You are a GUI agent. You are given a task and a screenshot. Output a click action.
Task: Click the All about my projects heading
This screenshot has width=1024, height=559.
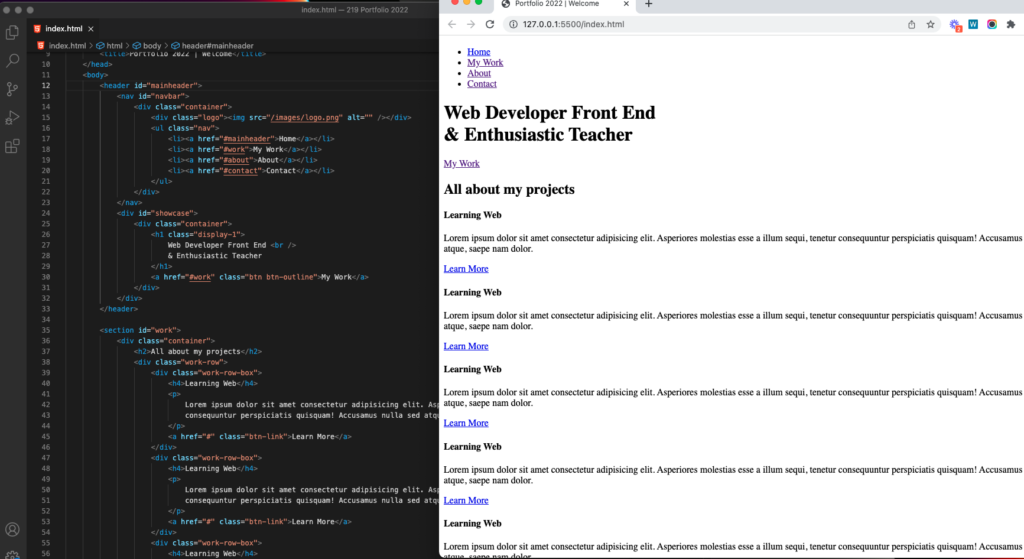(x=509, y=189)
